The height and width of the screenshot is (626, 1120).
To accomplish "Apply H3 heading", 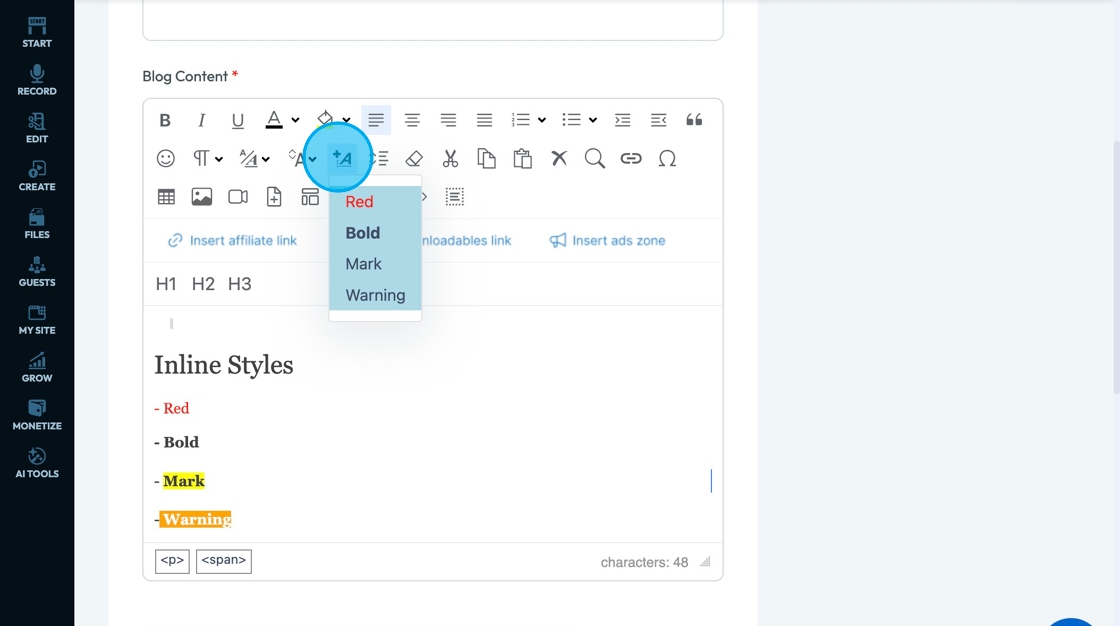I will pos(239,284).
